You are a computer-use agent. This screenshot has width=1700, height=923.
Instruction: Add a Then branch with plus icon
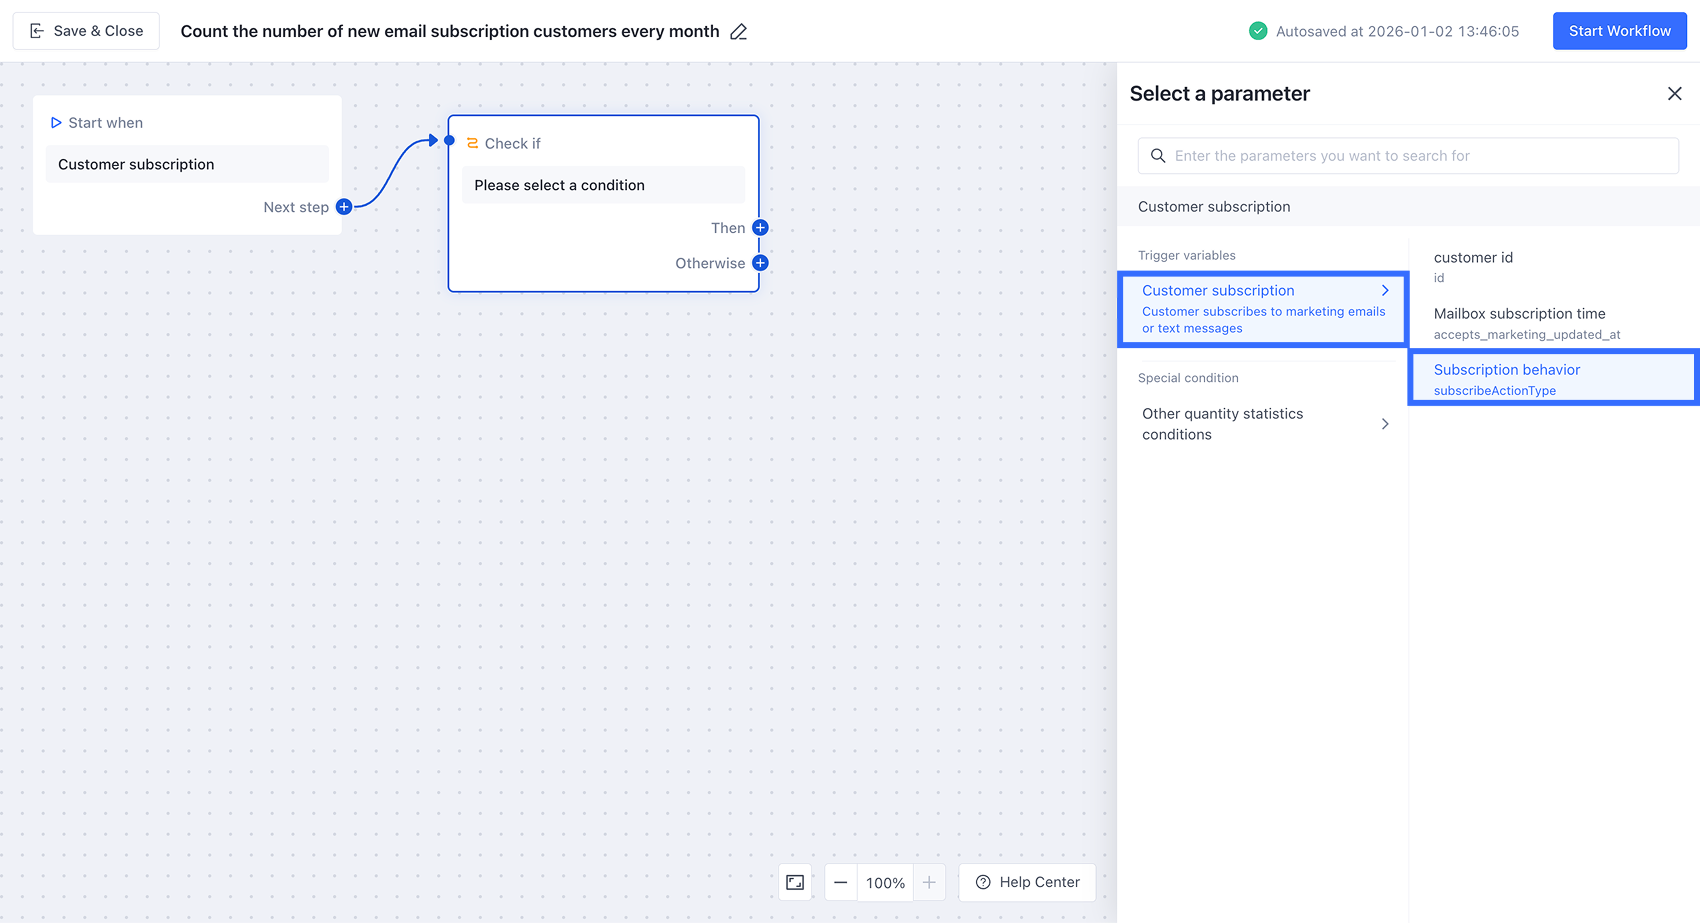pos(760,228)
